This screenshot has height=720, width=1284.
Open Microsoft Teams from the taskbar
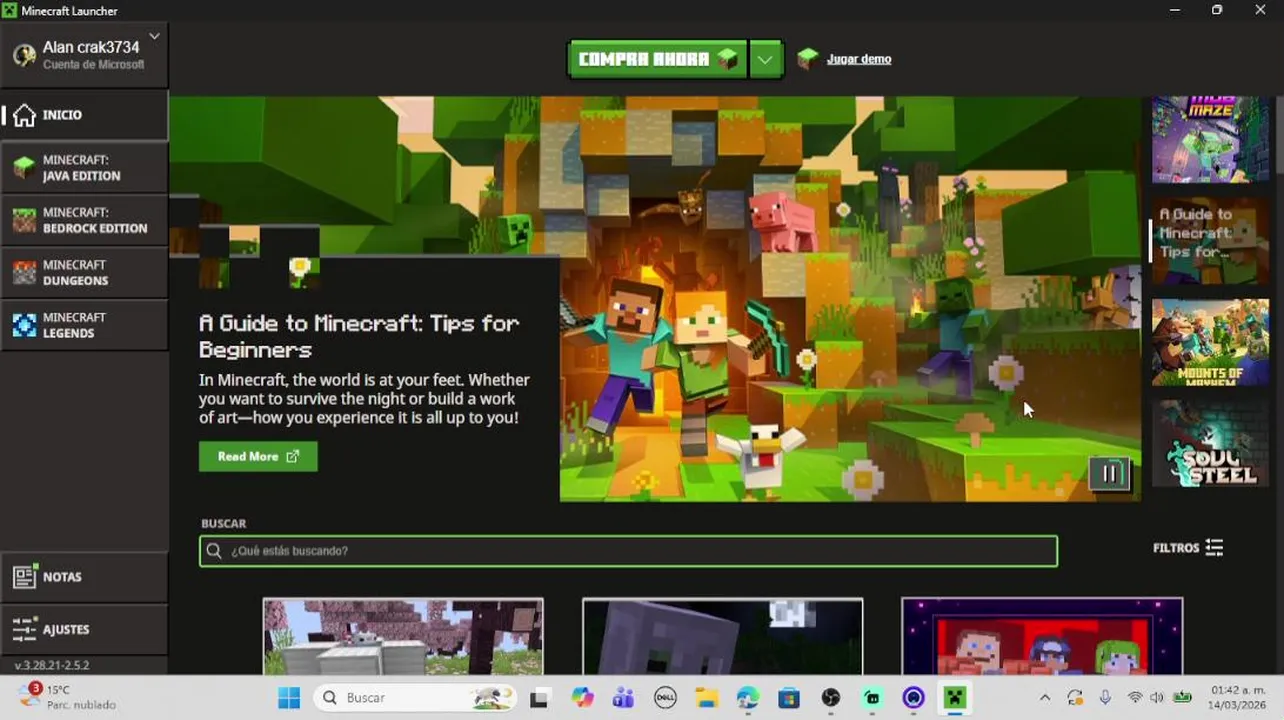tap(623, 698)
